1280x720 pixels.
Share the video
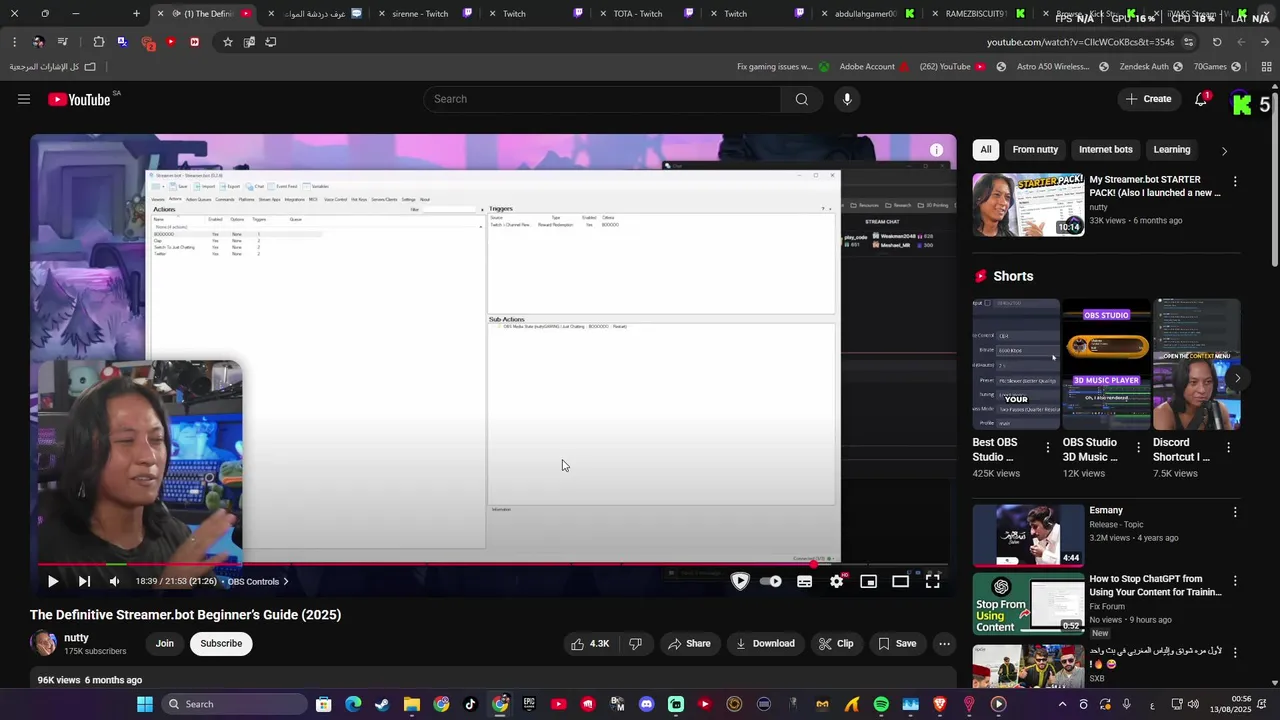(689, 643)
